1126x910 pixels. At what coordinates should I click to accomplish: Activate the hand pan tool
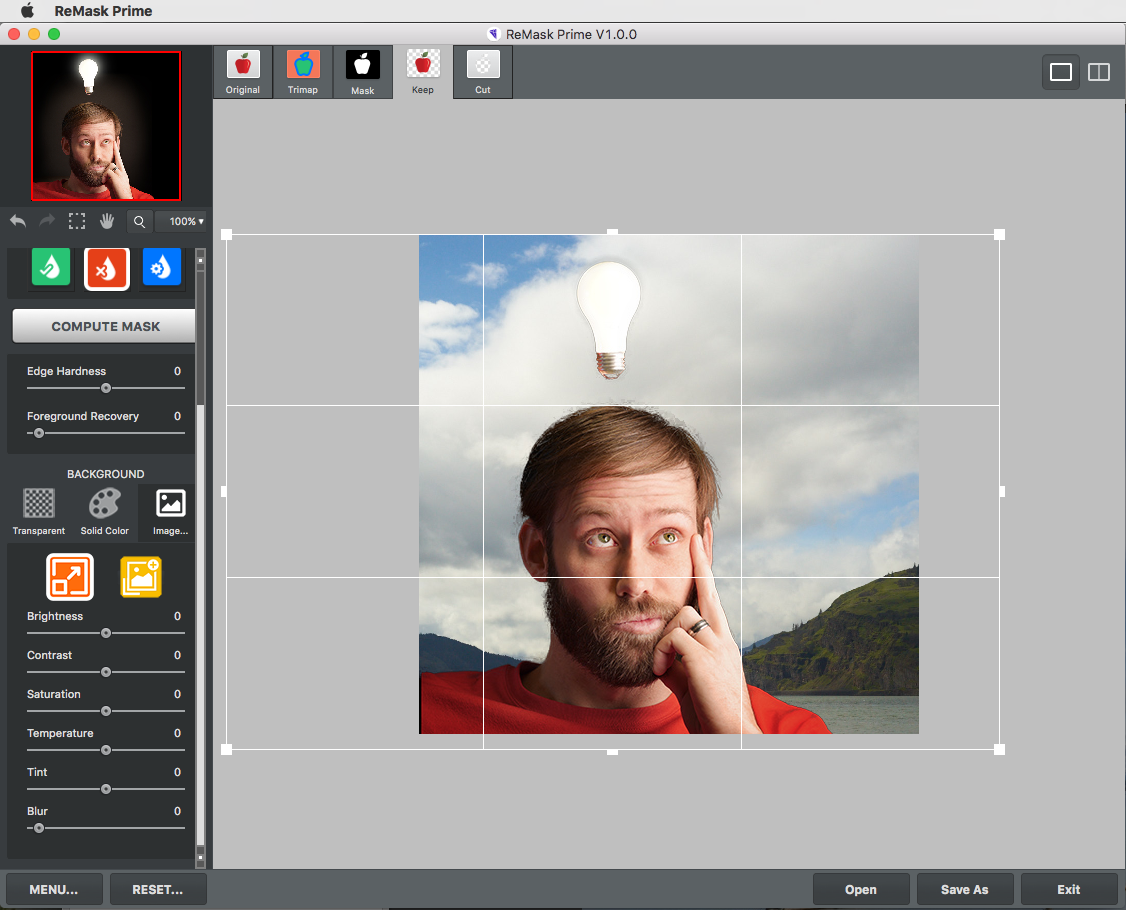pos(107,221)
